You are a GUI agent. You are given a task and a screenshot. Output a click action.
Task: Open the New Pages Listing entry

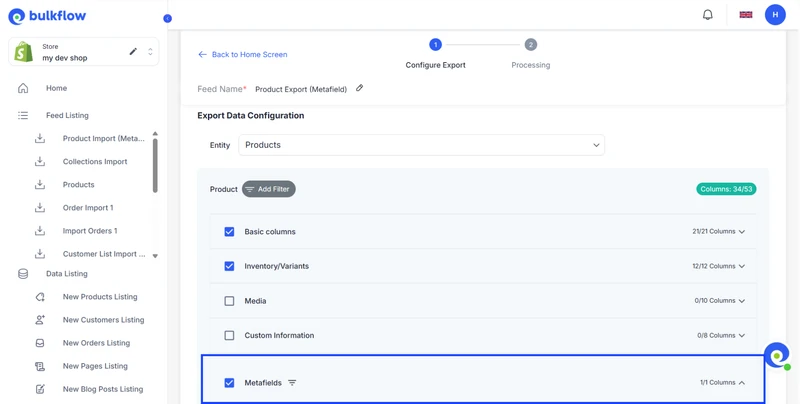[95, 366]
